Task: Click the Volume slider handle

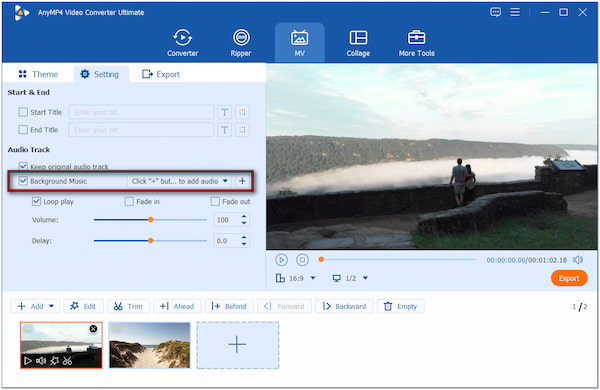Action: click(x=151, y=220)
